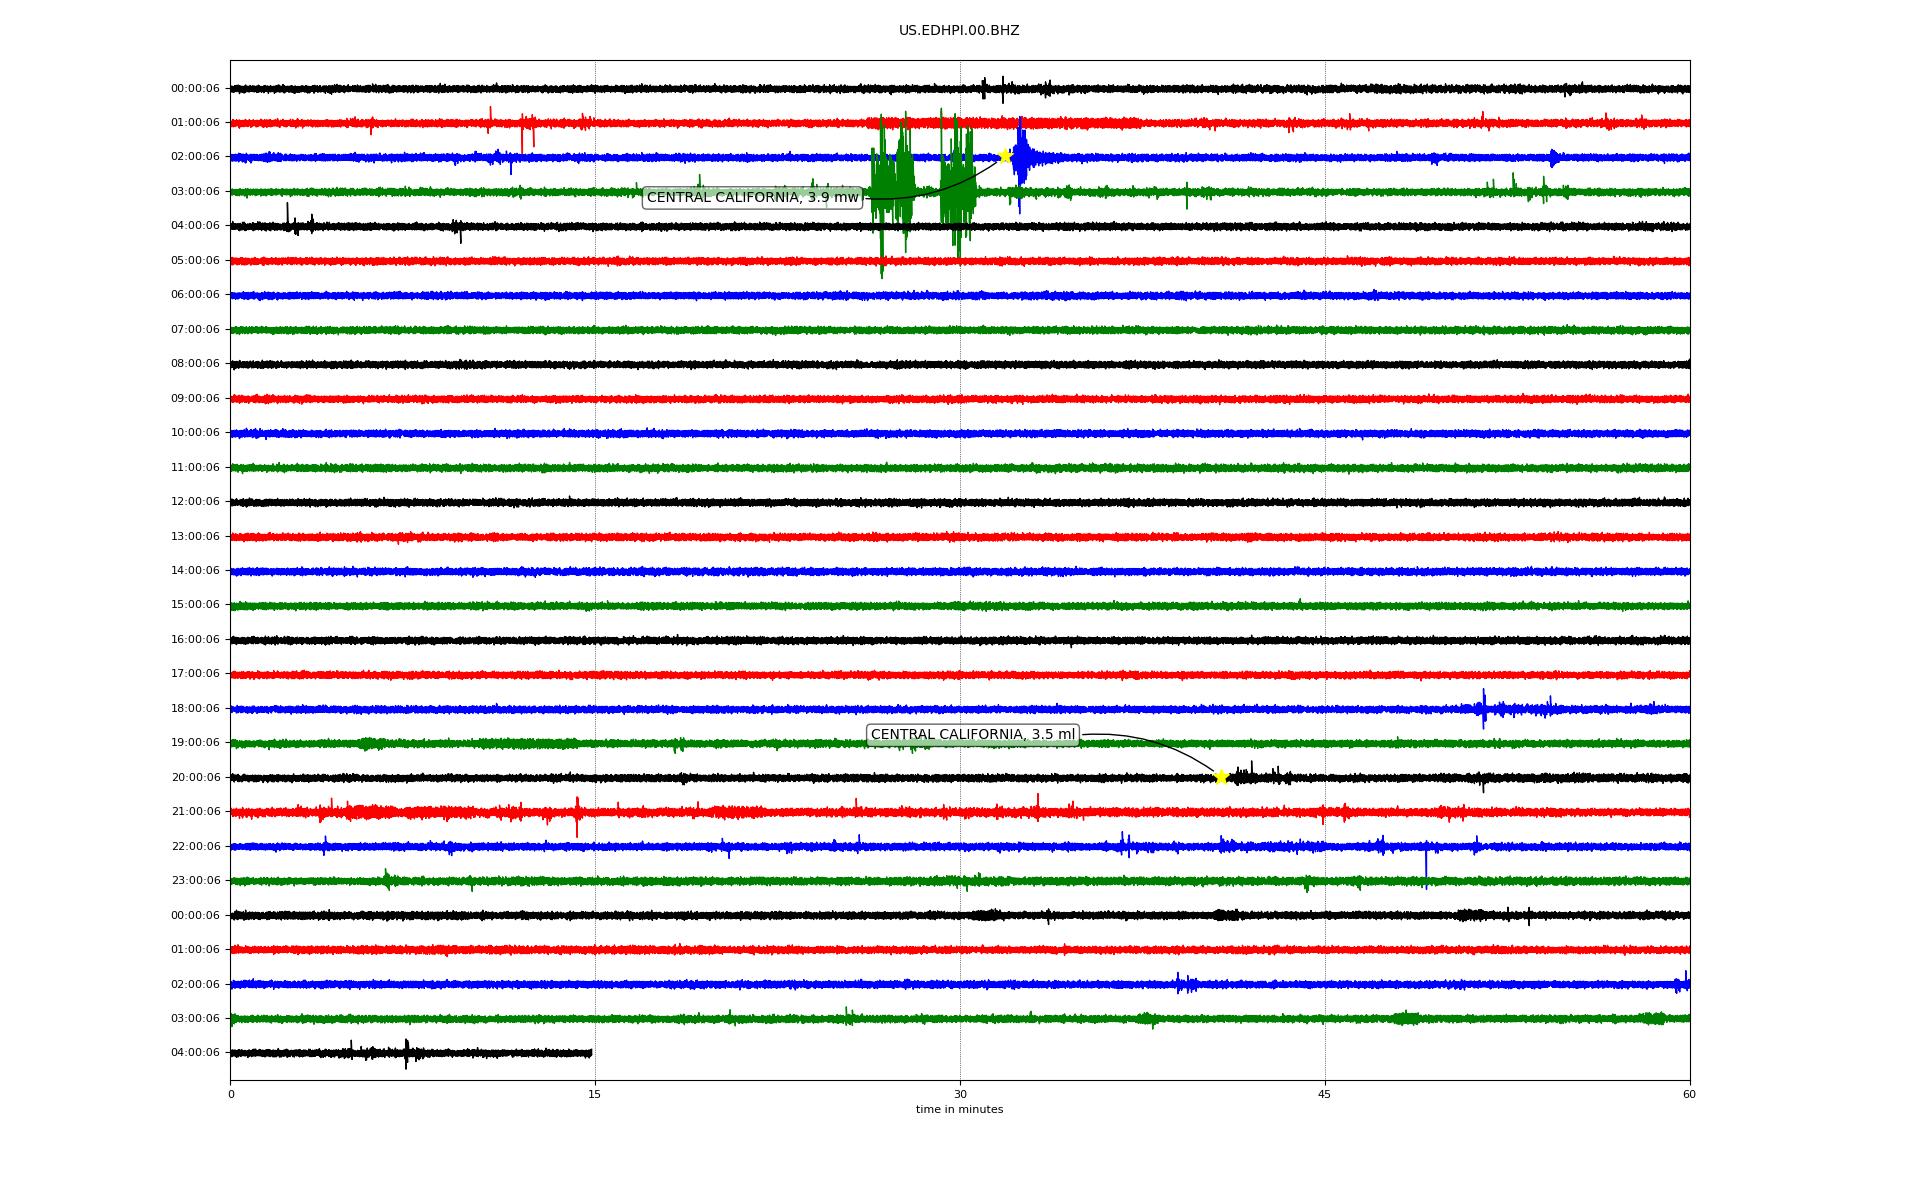This screenshot has height=1200, width=1920.
Task: Click the x-axis label 'time in minutes'
Action: pos(959,1110)
